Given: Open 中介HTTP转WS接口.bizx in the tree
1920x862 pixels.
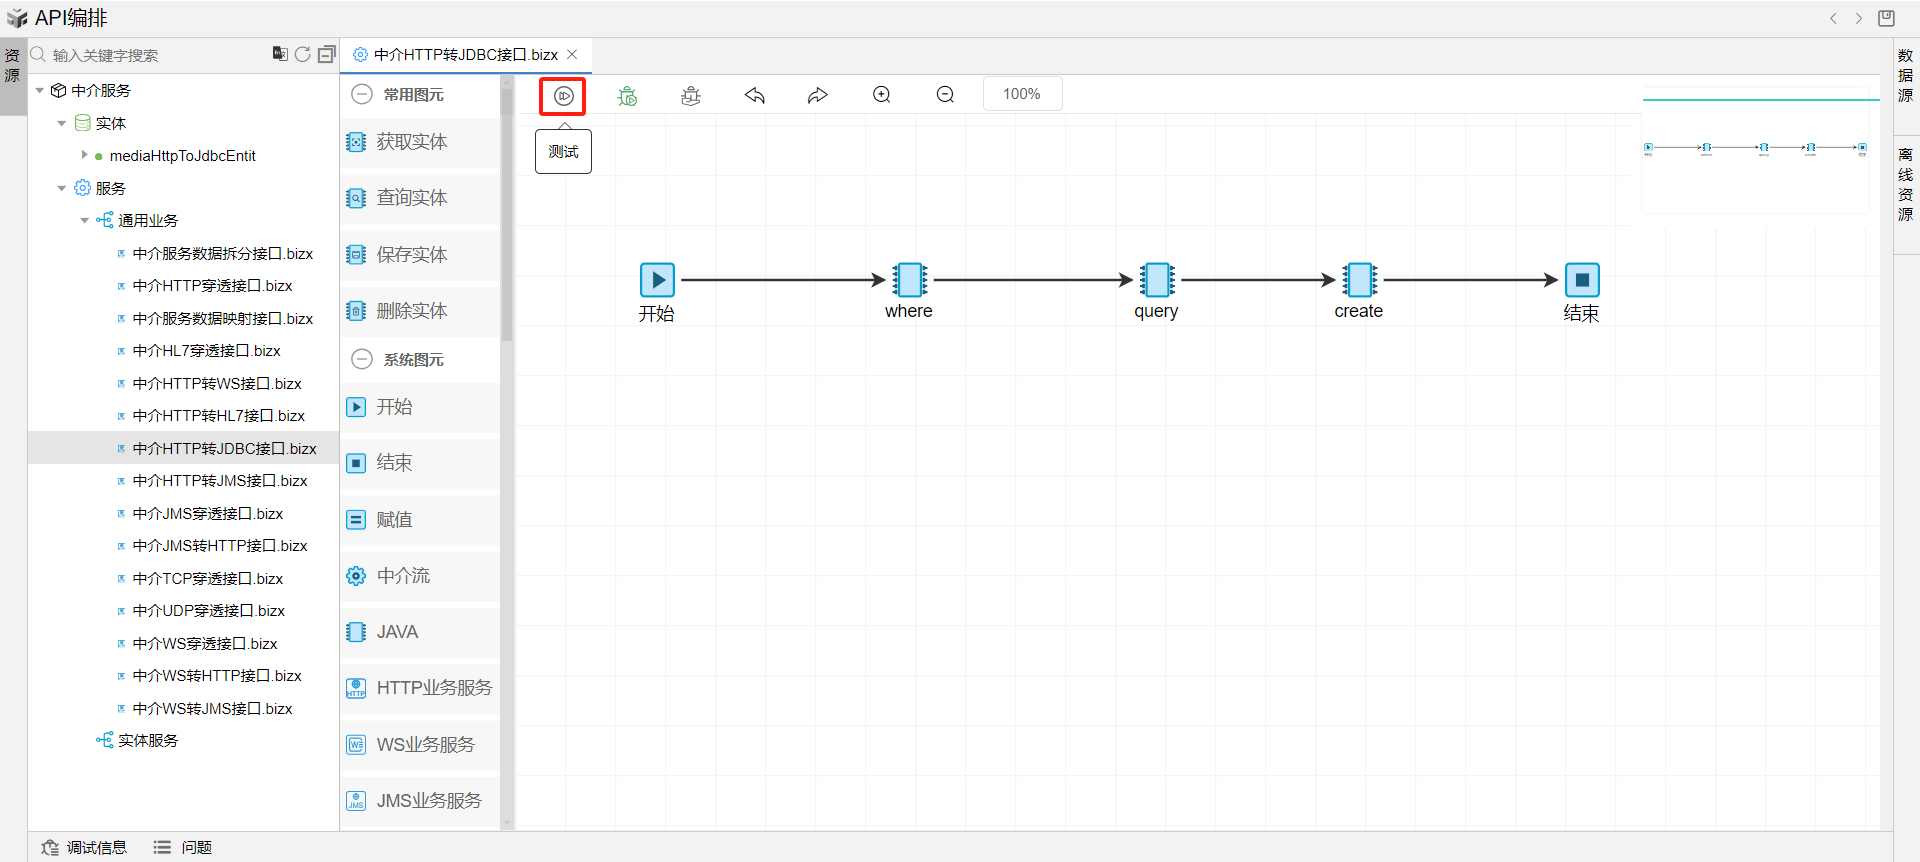Looking at the screenshot, I should point(217,384).
